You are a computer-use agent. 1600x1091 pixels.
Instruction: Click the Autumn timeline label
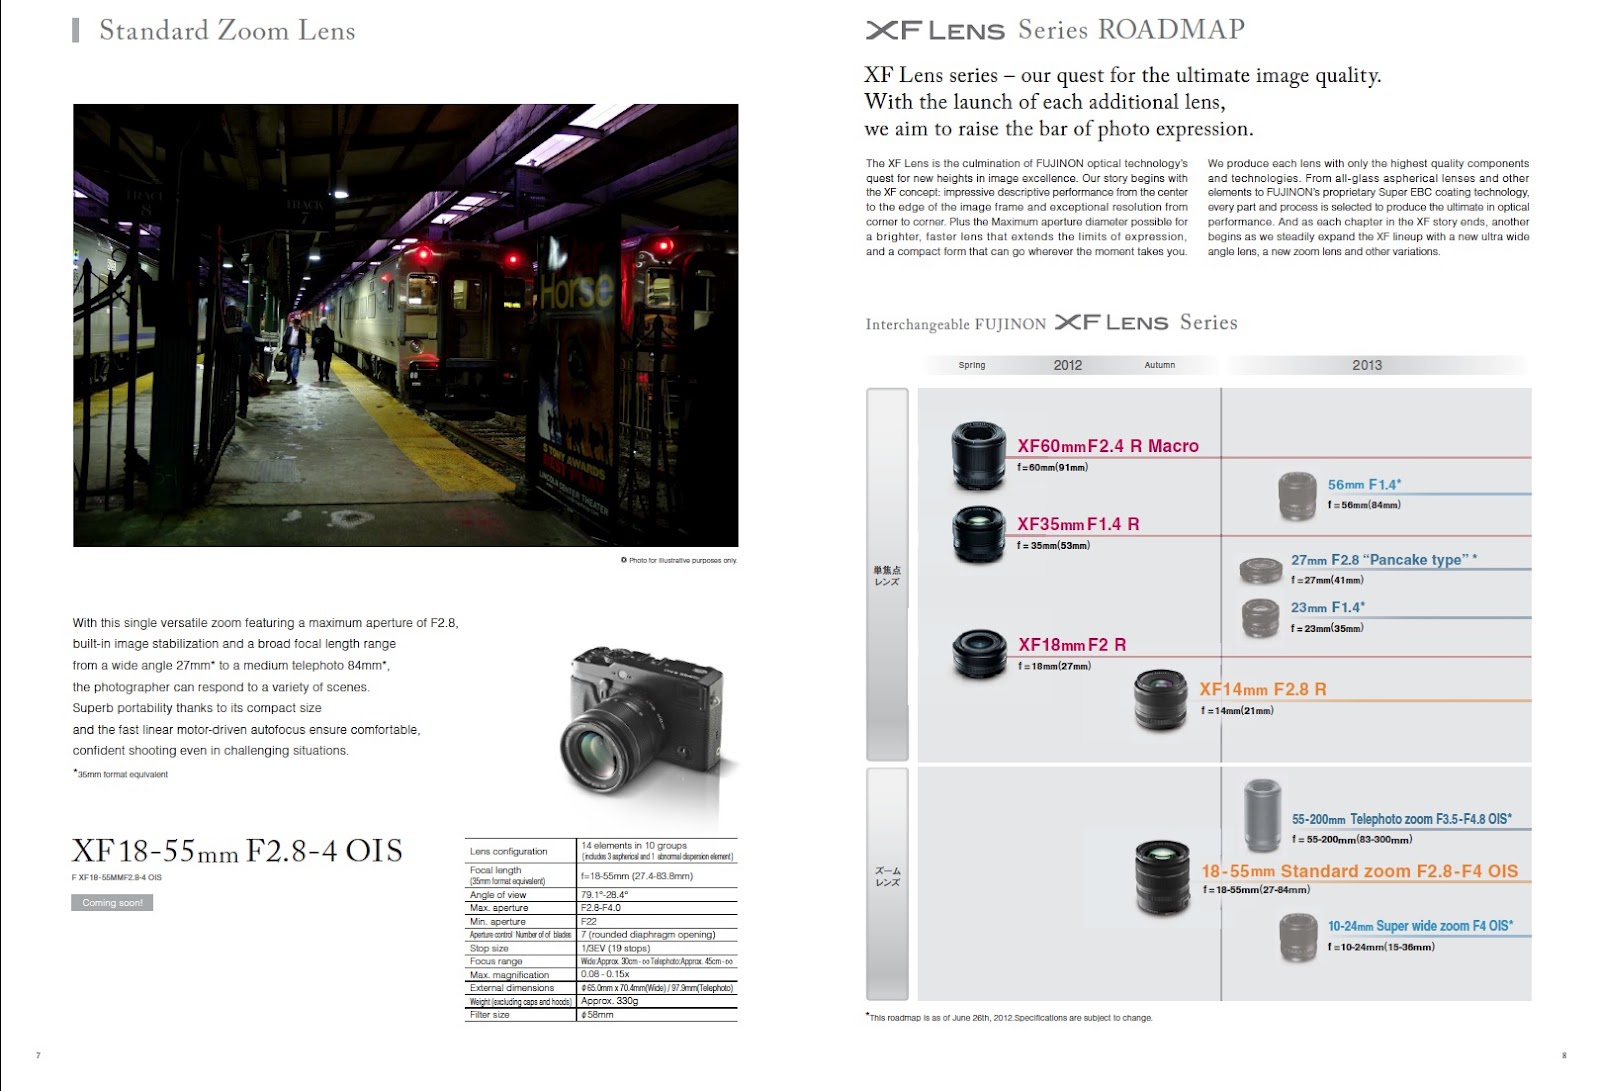click(1159, 365)
